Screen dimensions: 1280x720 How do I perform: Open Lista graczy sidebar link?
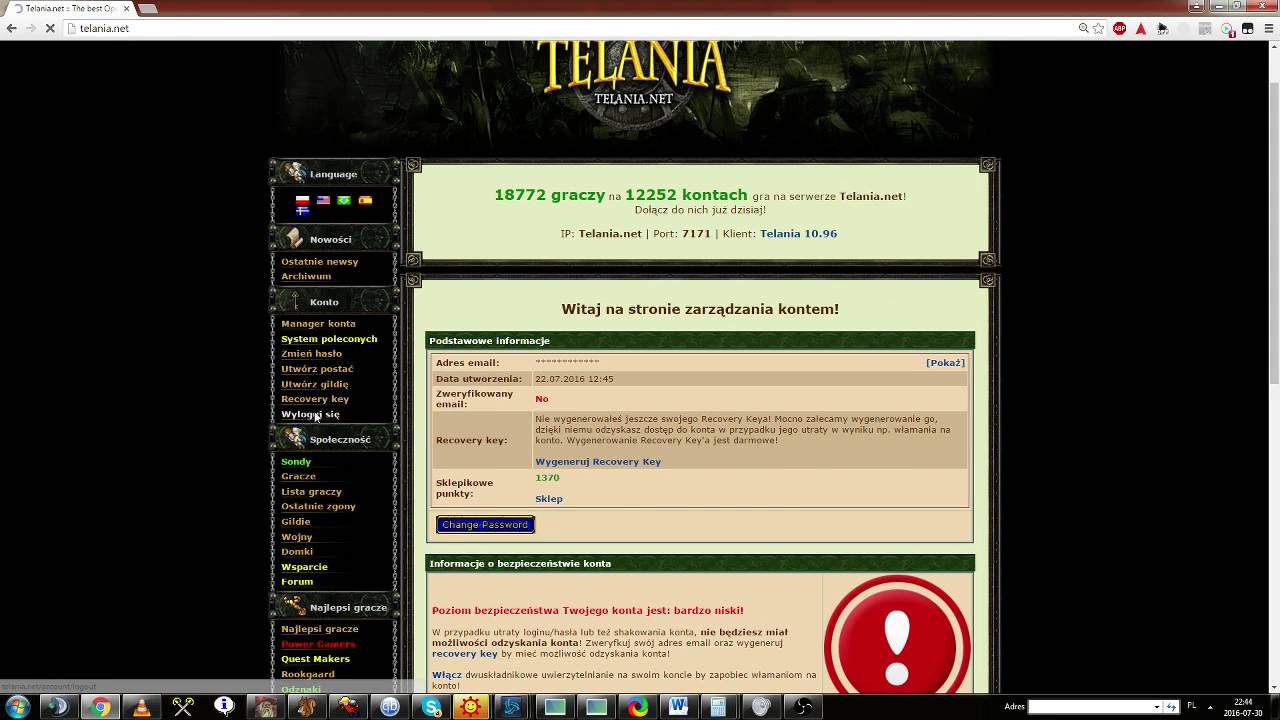click(x=311, y=492)
